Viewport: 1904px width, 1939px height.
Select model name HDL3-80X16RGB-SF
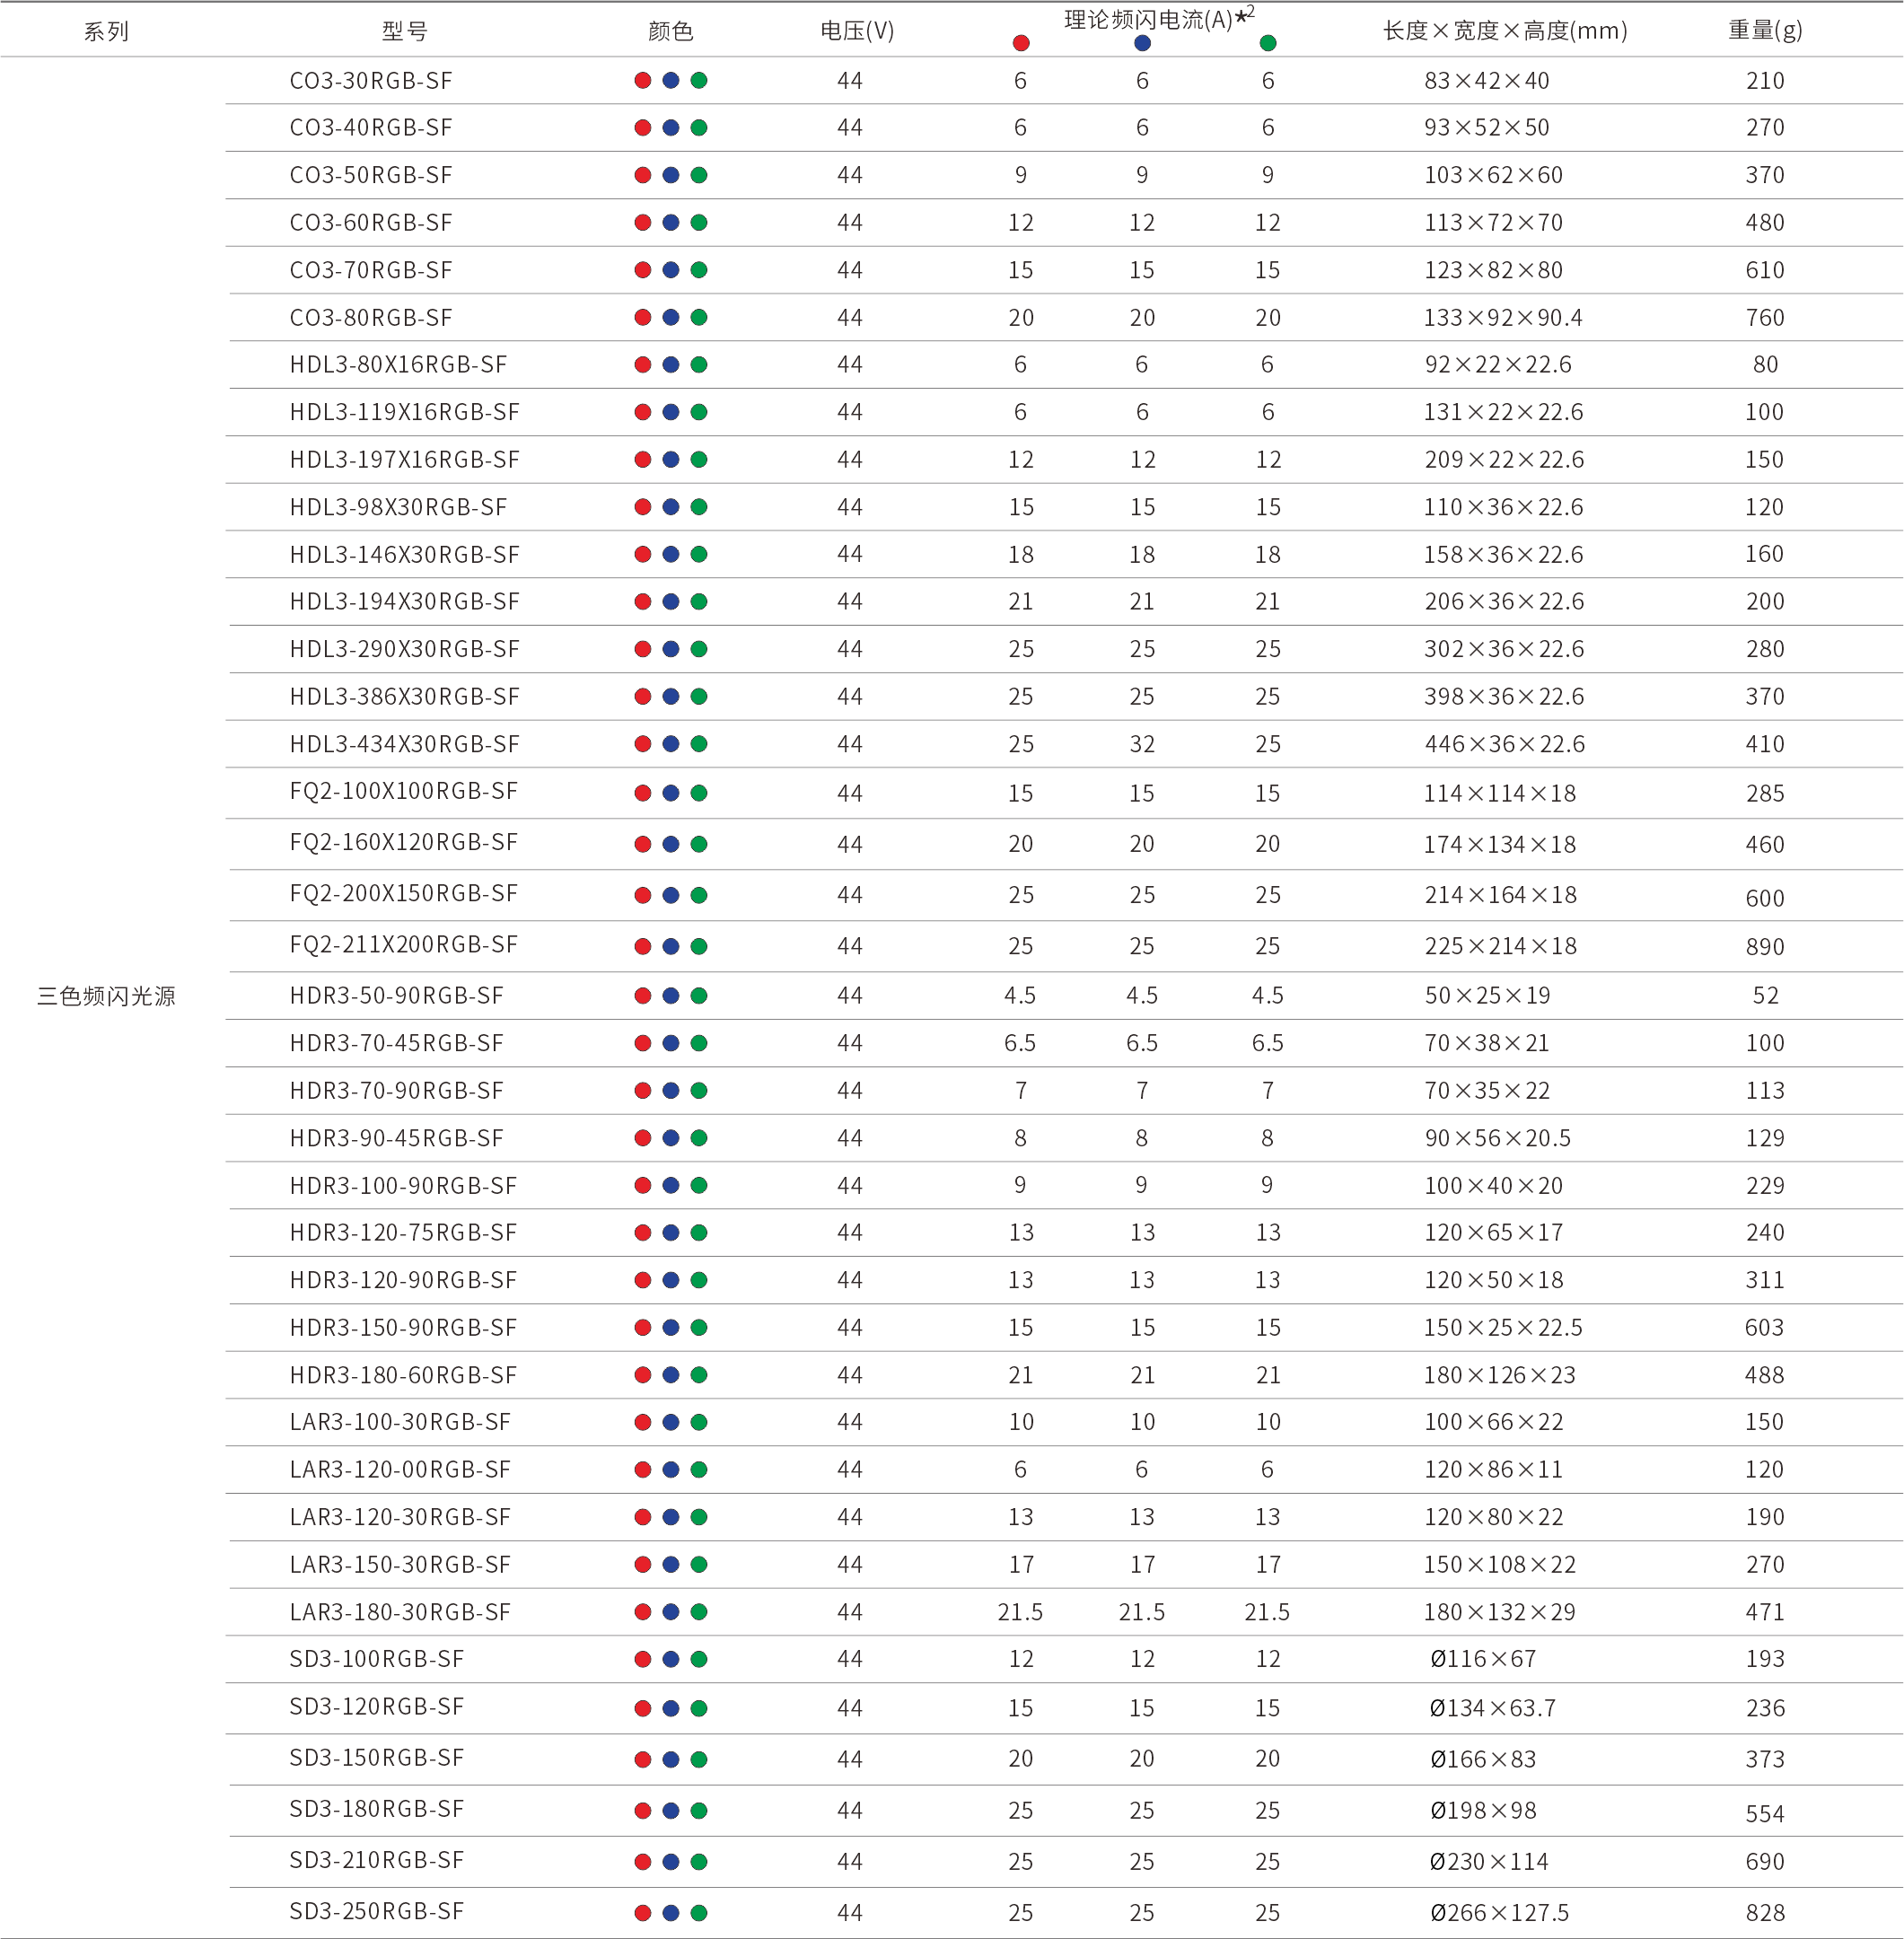tap(398, 365)
